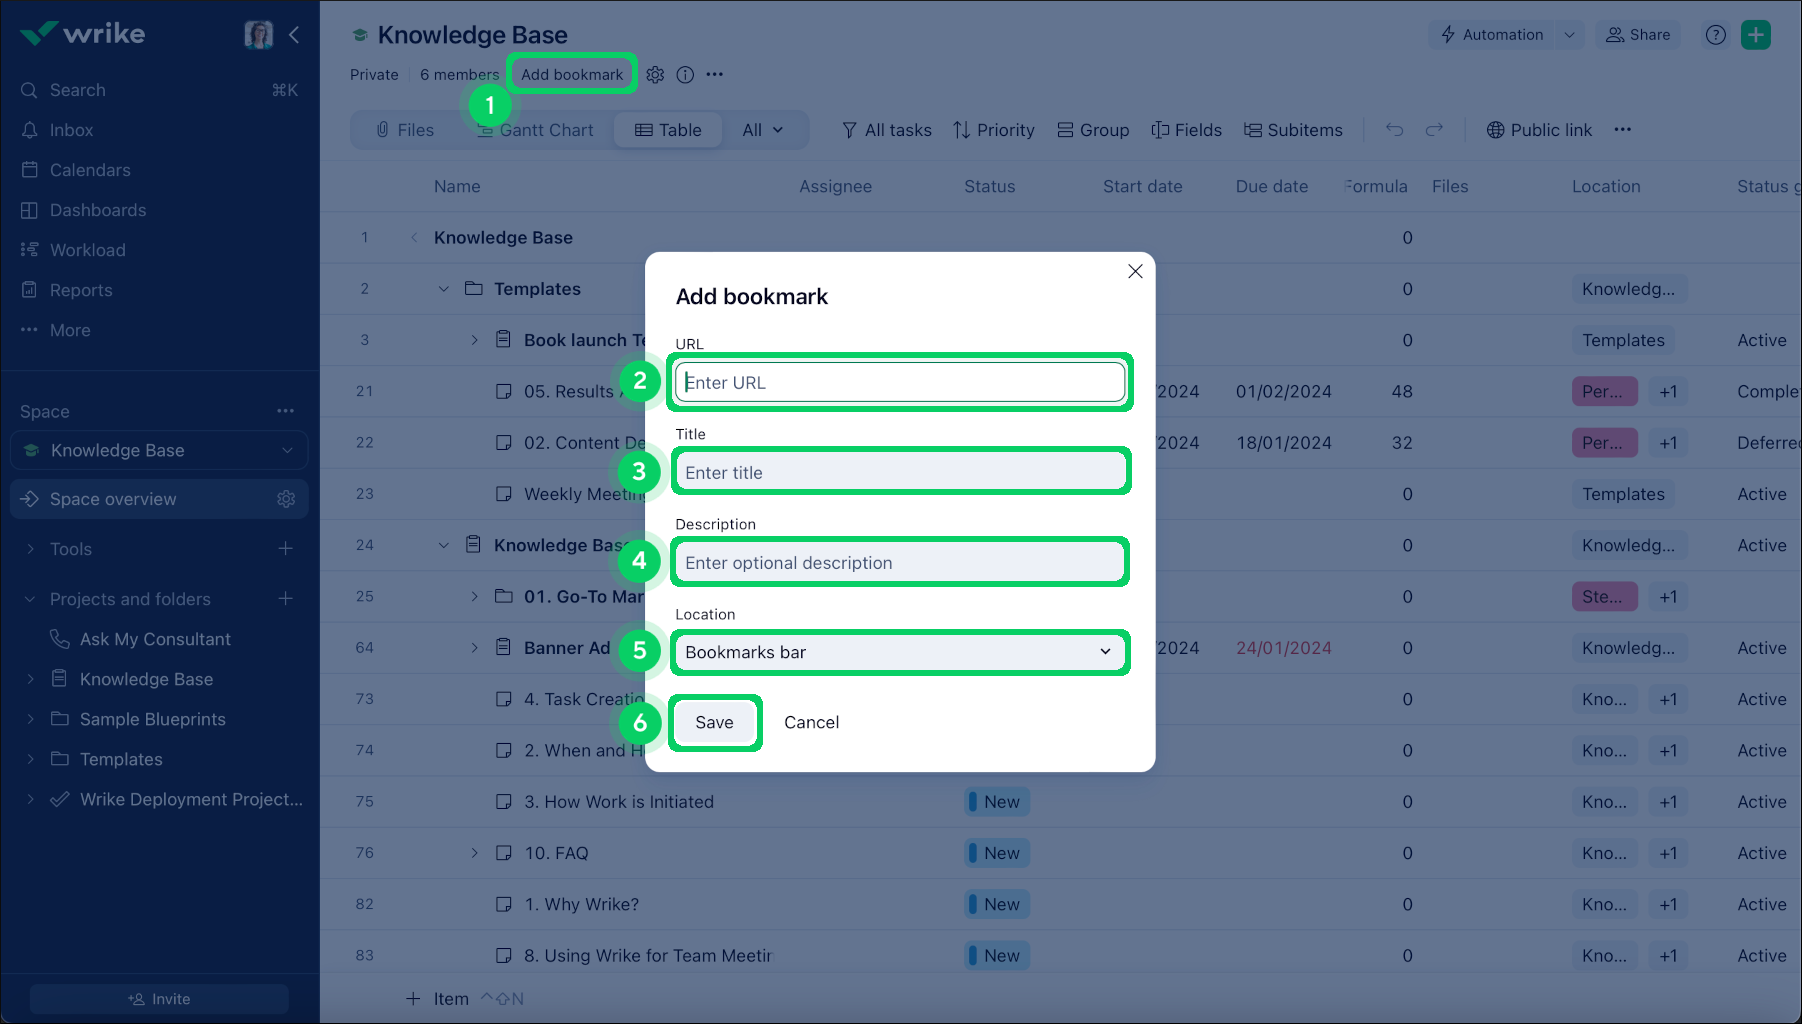Click the undo arrow in the toolbar
The height and width of the screenshot is (1024, 1802).
click(1394, 129)
